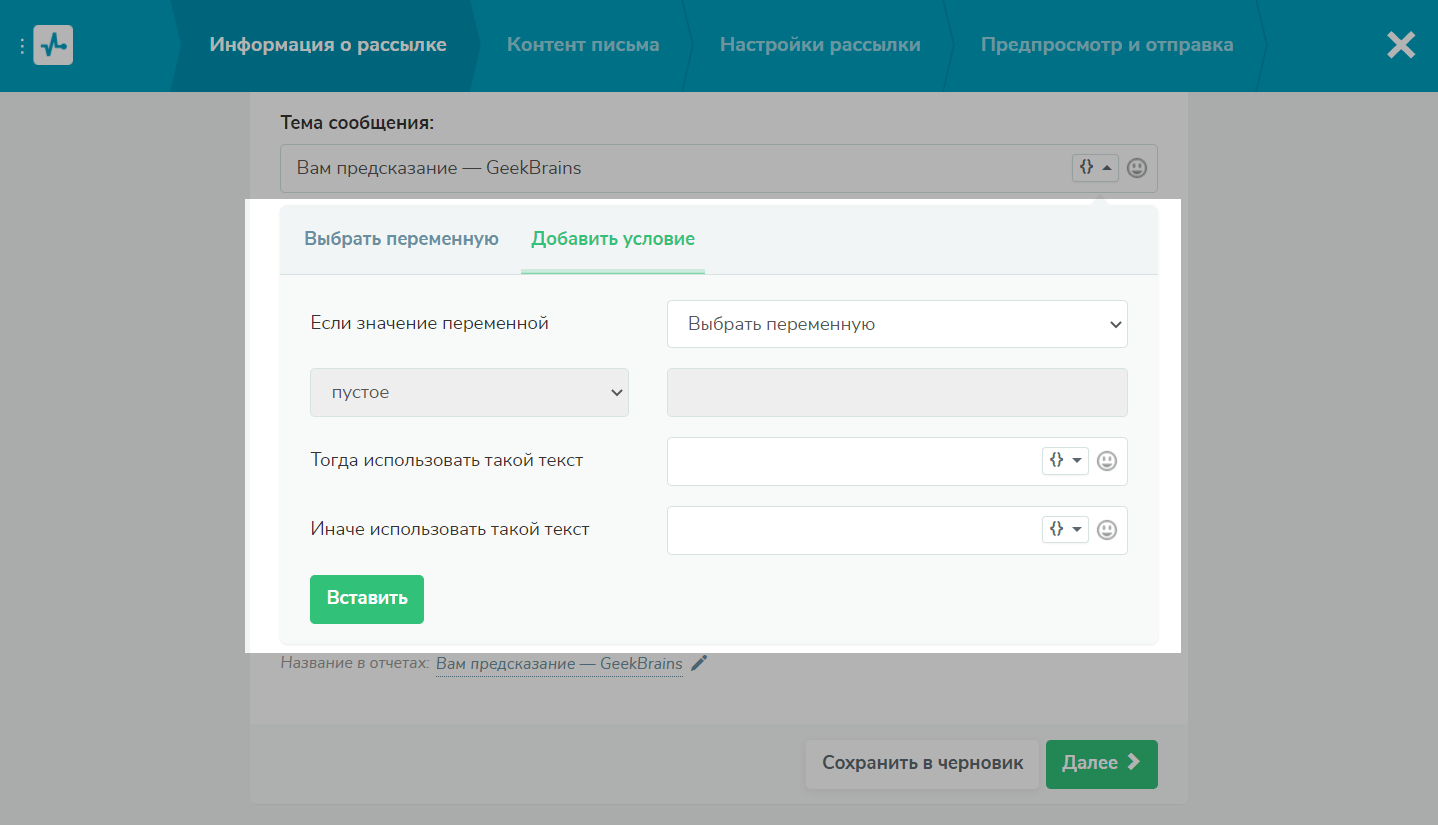Click the pencil icon to edit report name

699,663
